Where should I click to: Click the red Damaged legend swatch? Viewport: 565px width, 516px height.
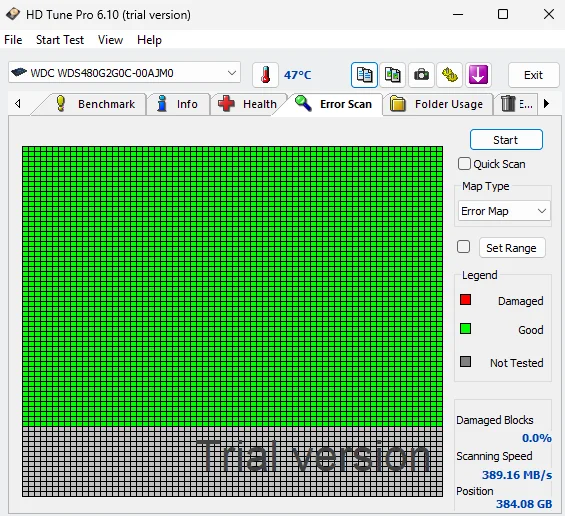click(465, 299)
